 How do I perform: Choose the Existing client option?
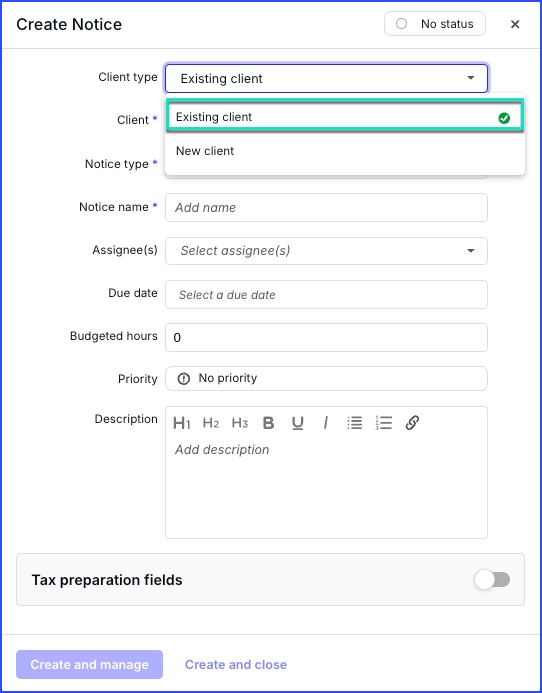coord(345,117)
